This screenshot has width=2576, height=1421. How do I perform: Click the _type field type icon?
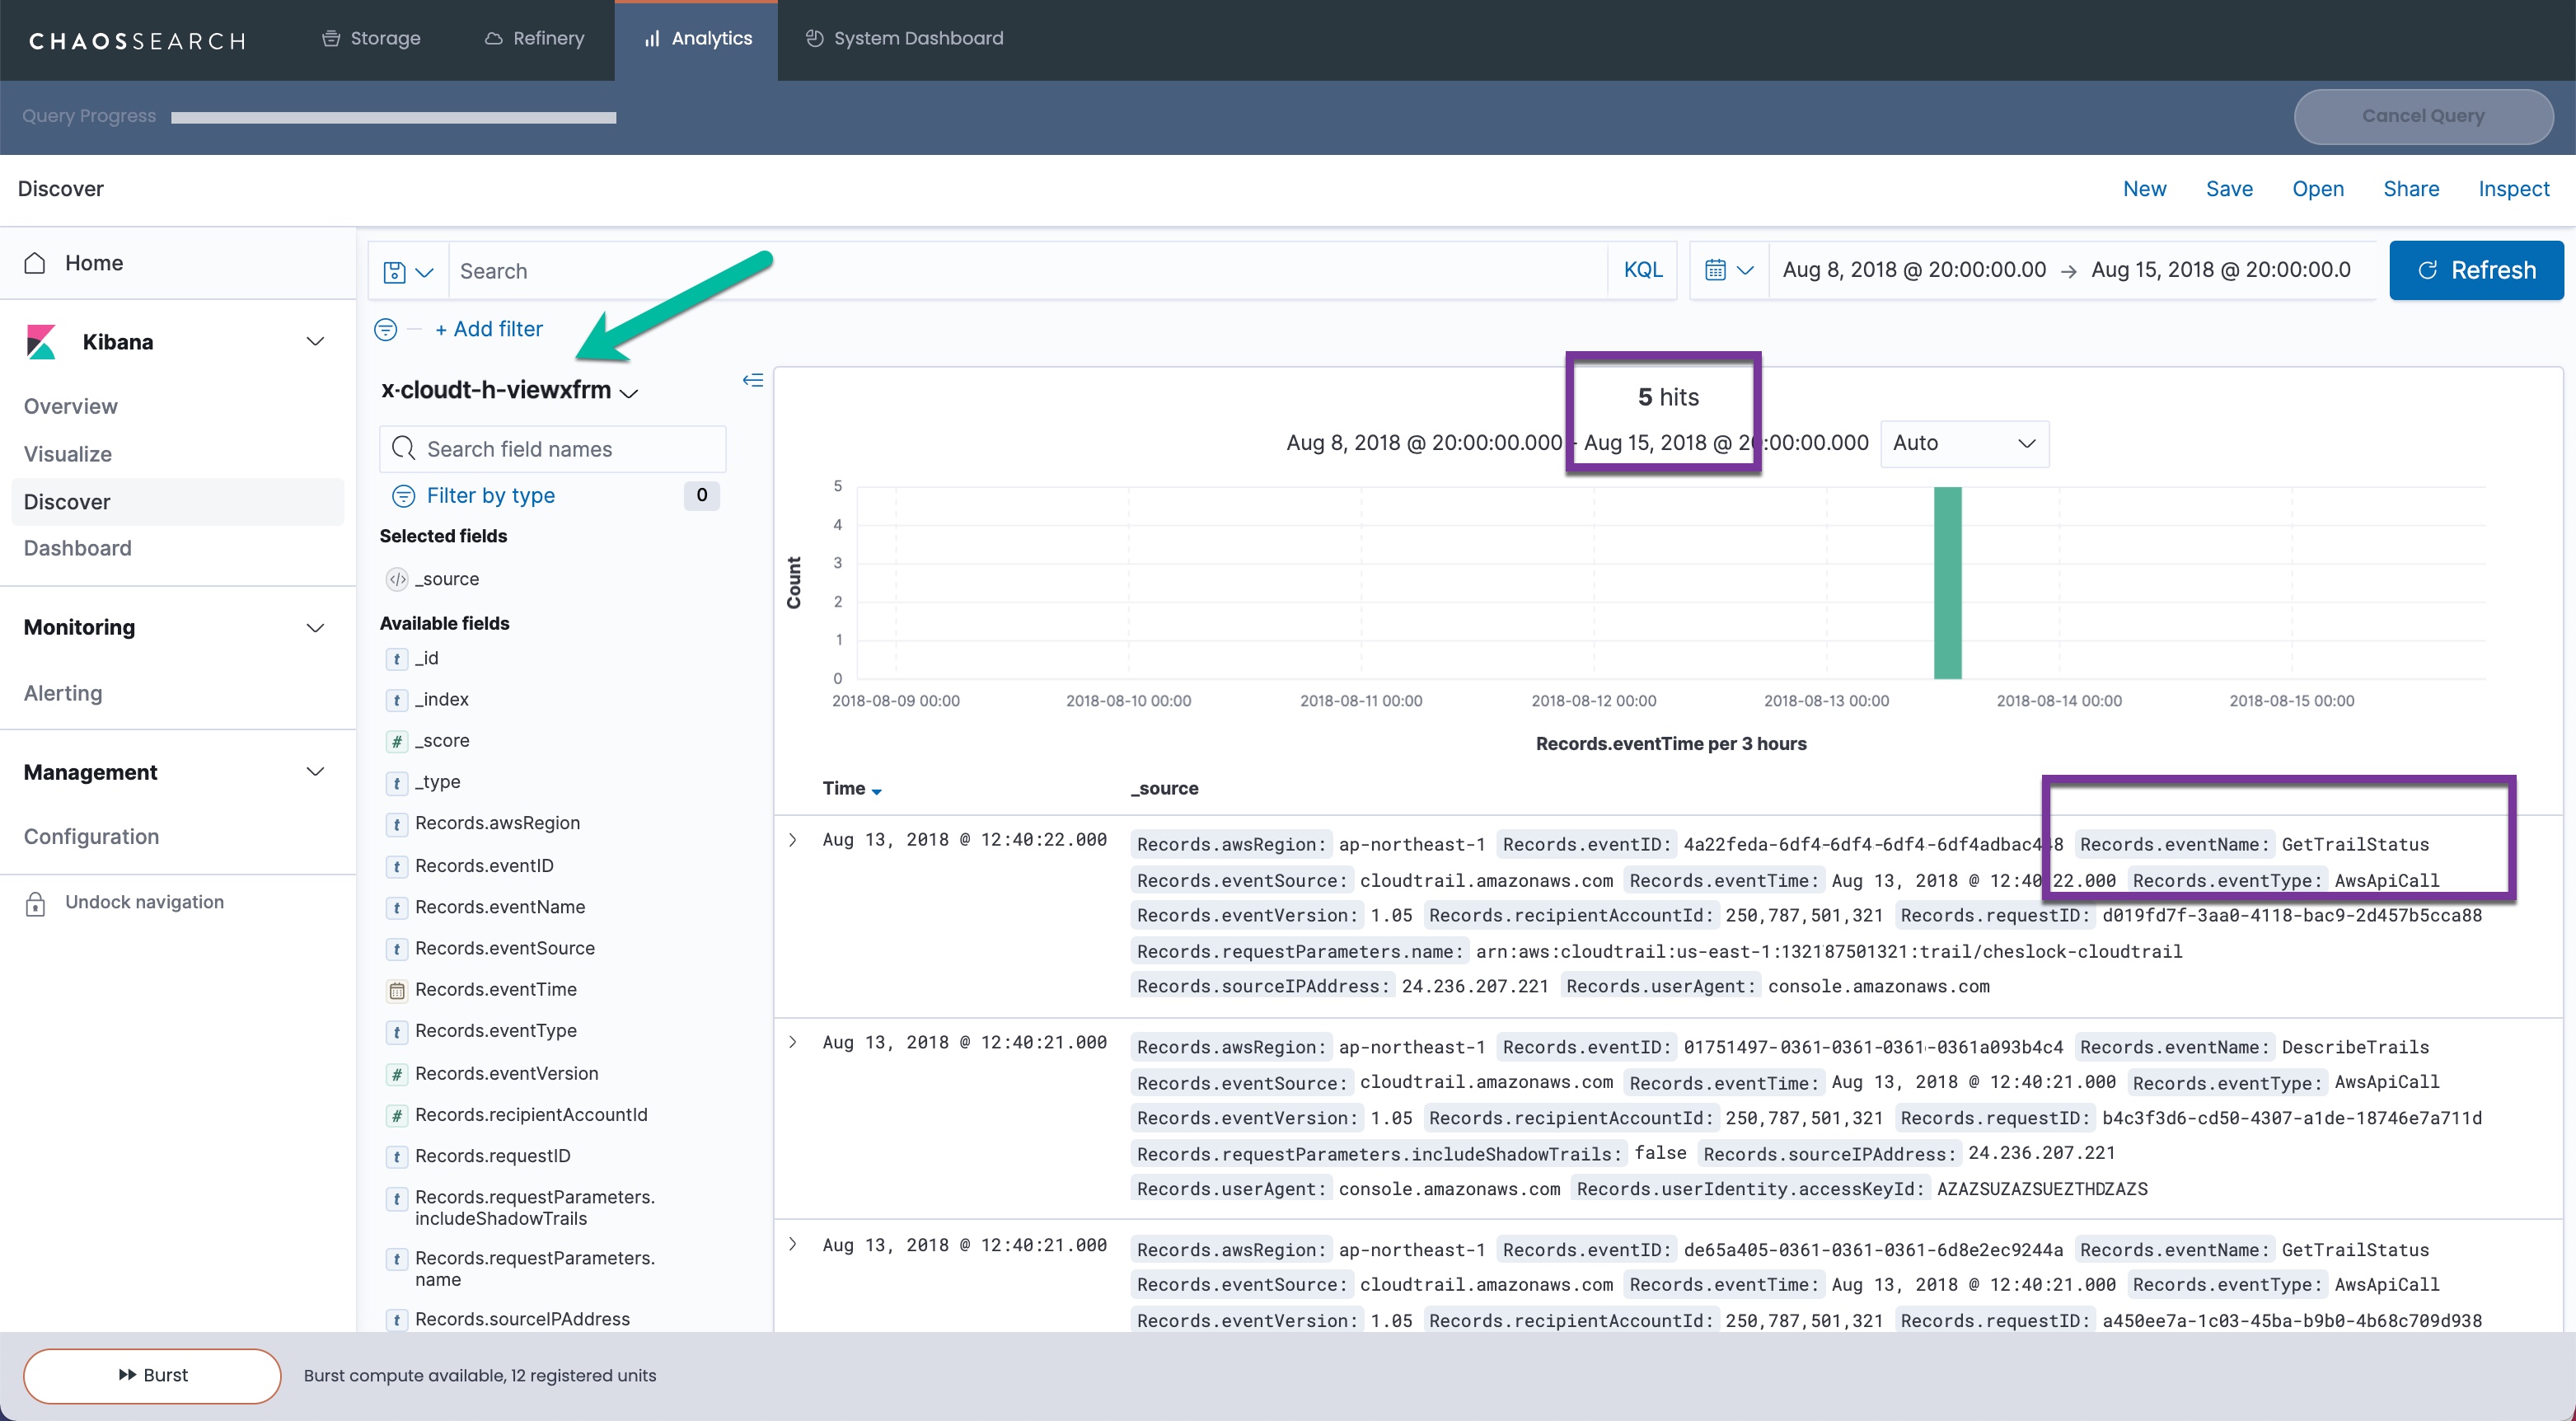click(397, 783)
